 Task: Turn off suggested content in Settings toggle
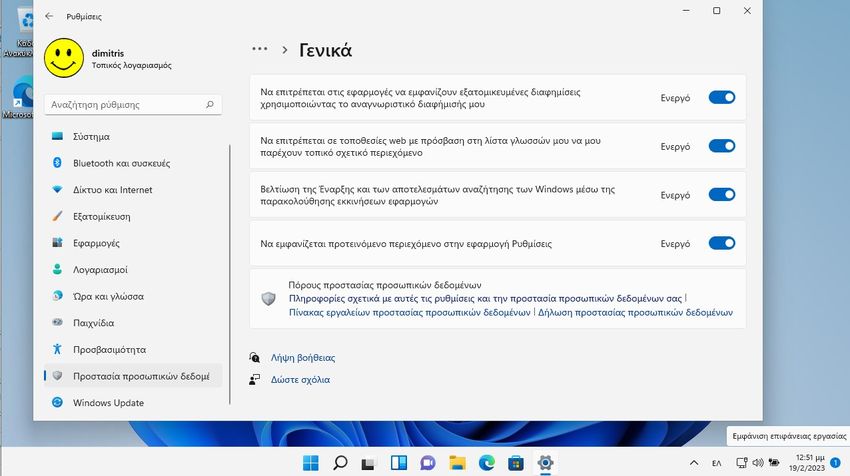[x=722, y=243]
